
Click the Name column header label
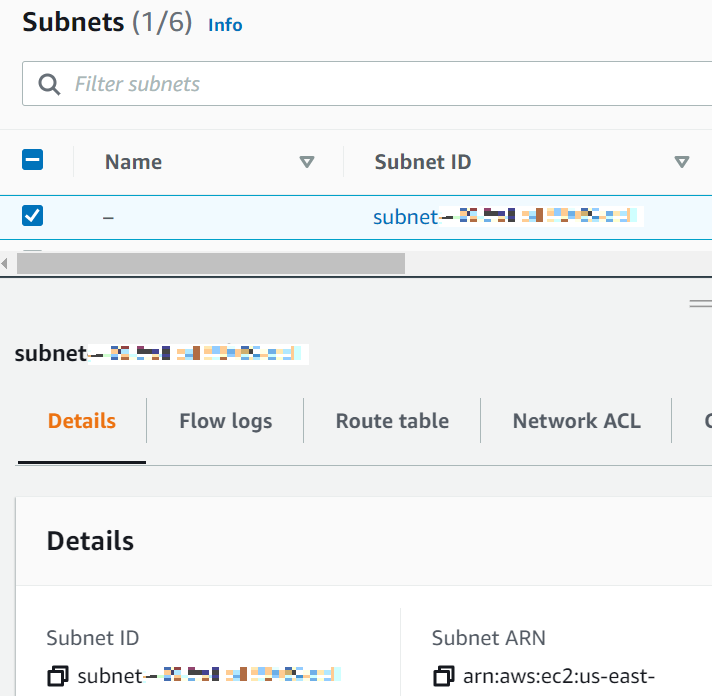click(x=133, y=162)
